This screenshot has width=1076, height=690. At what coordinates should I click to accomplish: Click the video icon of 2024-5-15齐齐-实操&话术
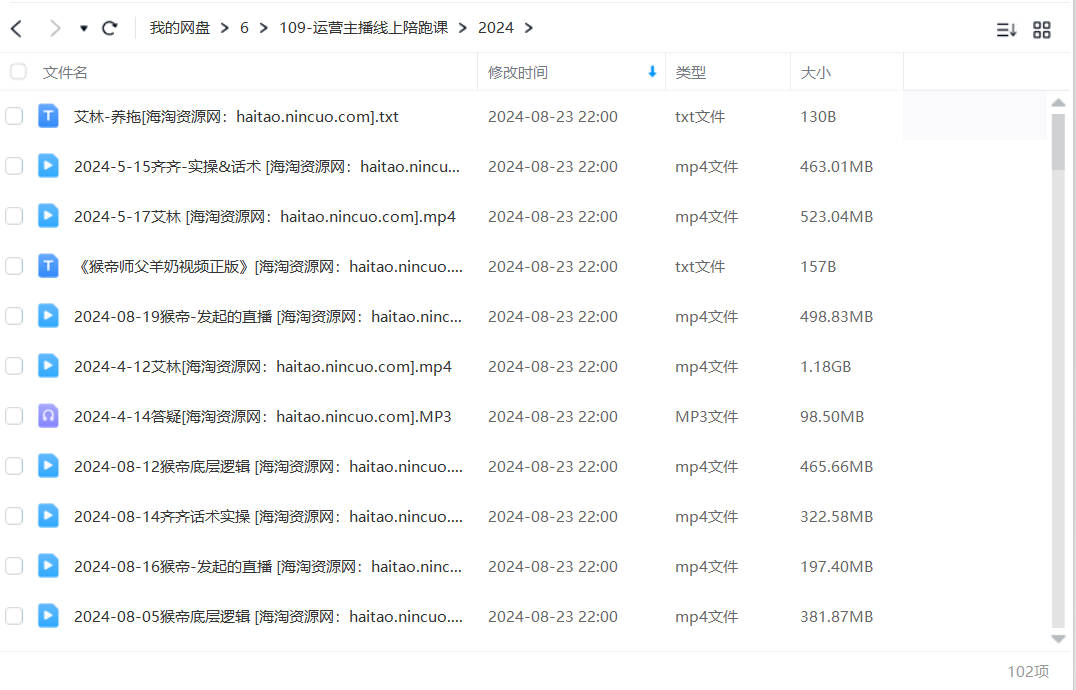[48, 166]
